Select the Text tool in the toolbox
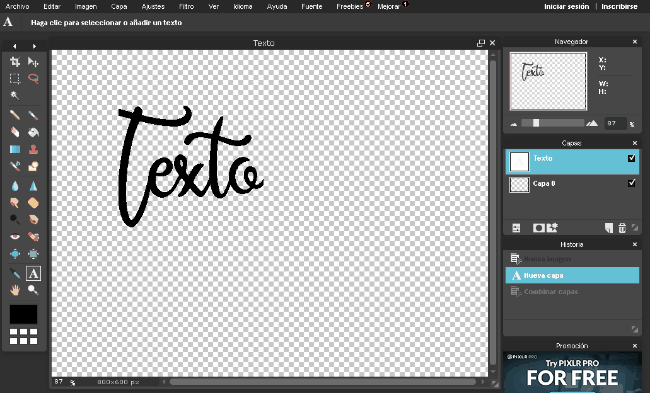This screenshot has height=393, width=650. coord(33,273)
